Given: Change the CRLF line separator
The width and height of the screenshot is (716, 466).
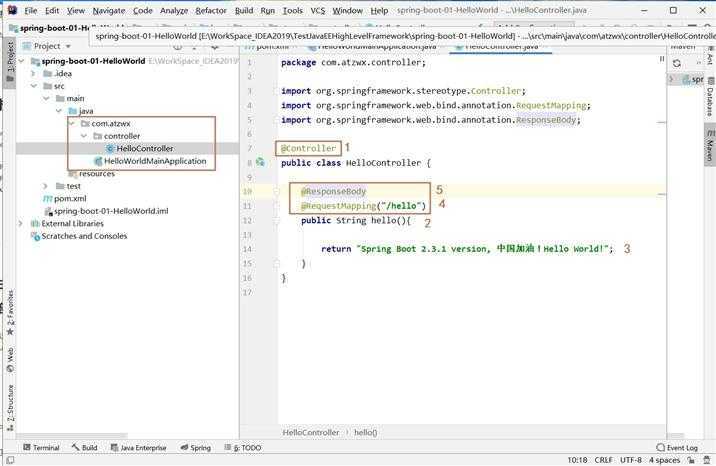Looking at the screenshot, I should [604, 460].
